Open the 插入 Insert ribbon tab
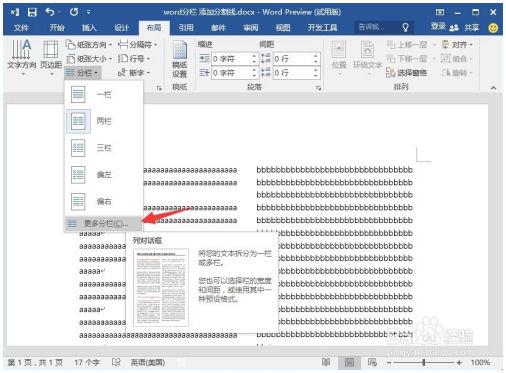Viewport: 506px width, 373px height. (89, 28)
